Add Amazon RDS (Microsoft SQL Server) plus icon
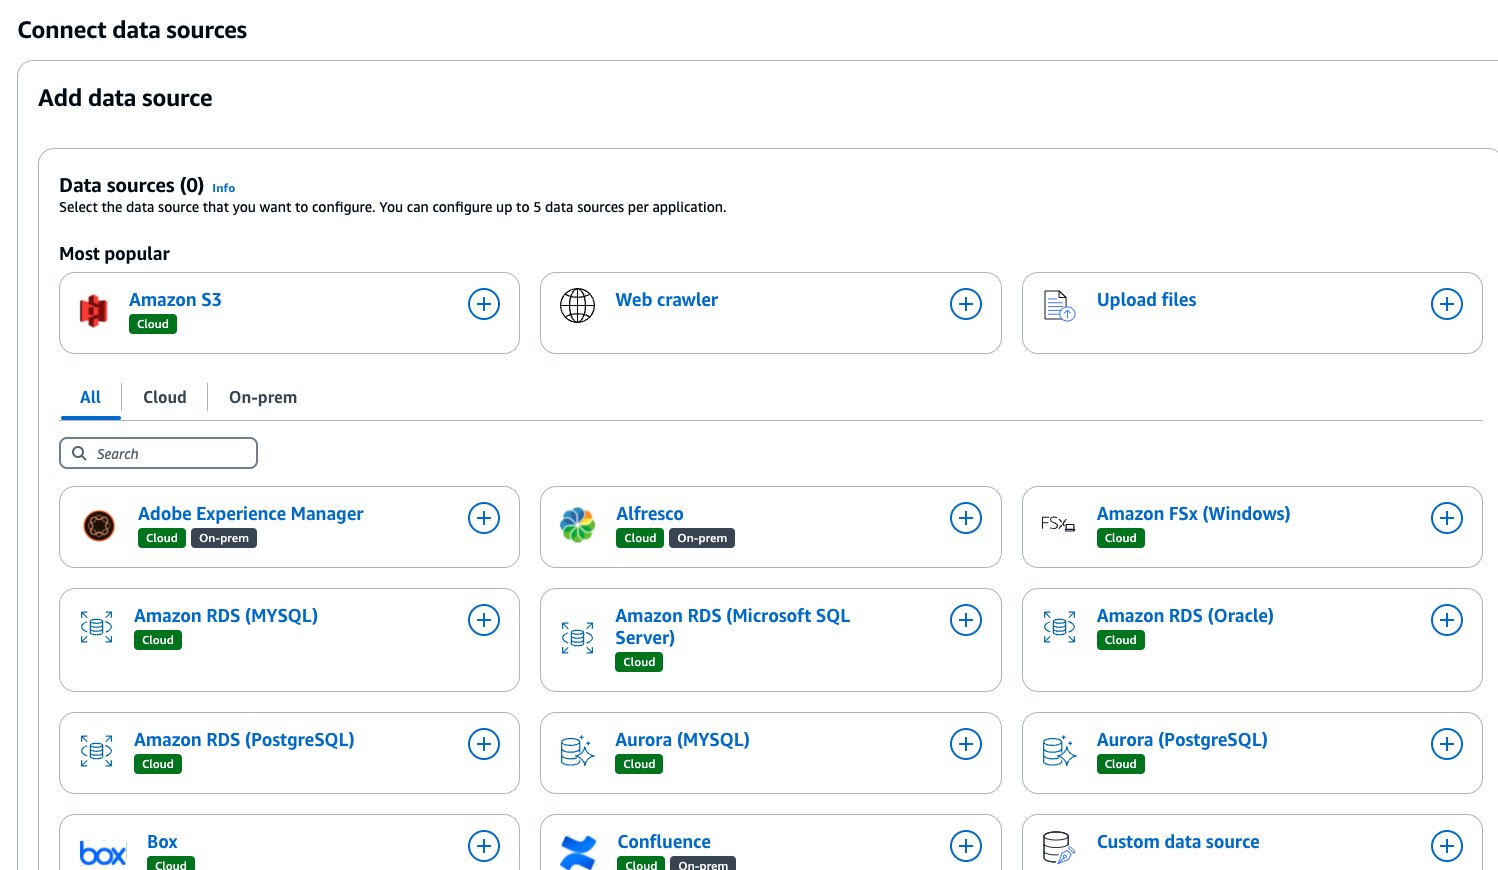 click(965, 620)
